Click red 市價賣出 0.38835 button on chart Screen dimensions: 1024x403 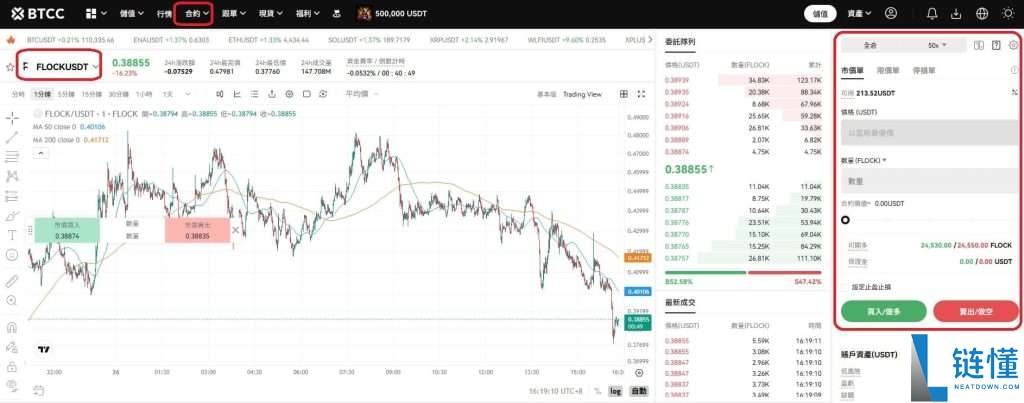(197, 231)
